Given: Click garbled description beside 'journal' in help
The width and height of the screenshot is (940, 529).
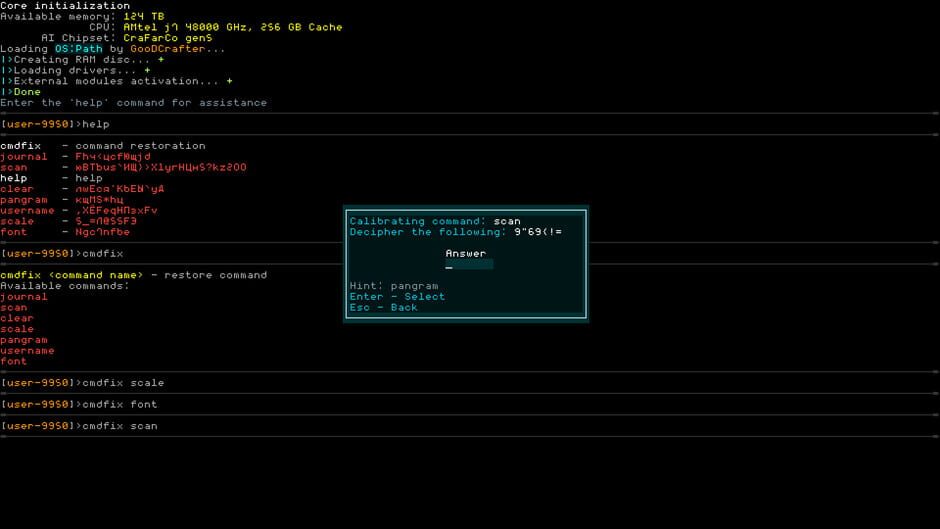Looking at the screenshot, I should click(113, 157).
